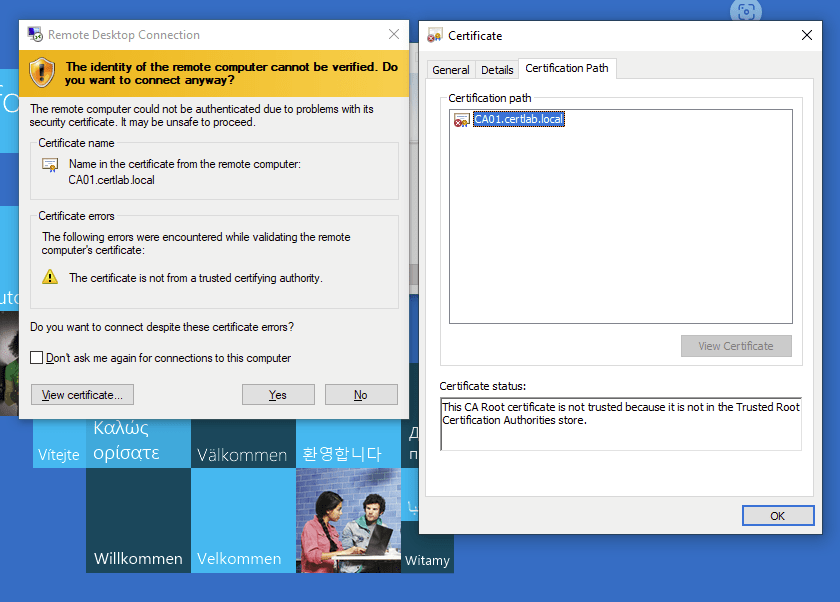Select CA01.certlab.local in the certification path
The height and width of the screenshot is (602, 840).
(519, 120)
